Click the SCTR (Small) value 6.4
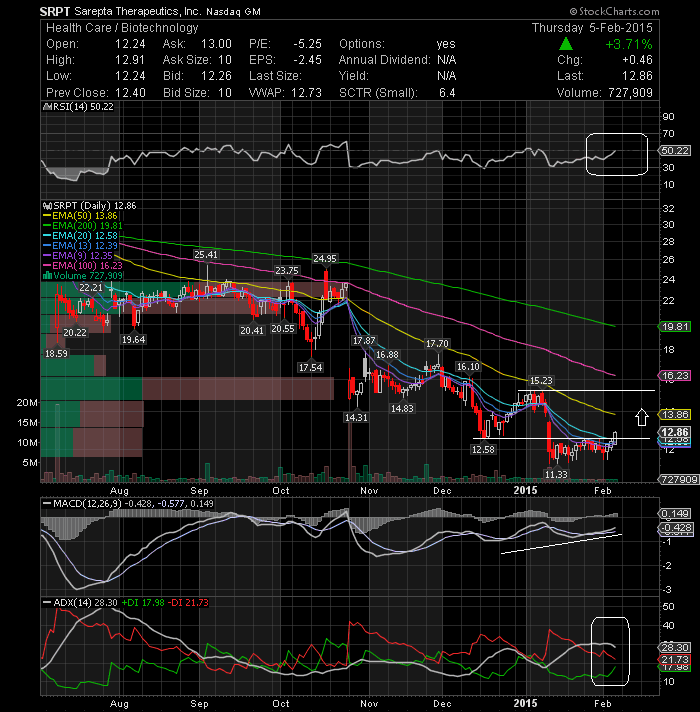This screenshot has width=700, height=712. click(447, 93)
